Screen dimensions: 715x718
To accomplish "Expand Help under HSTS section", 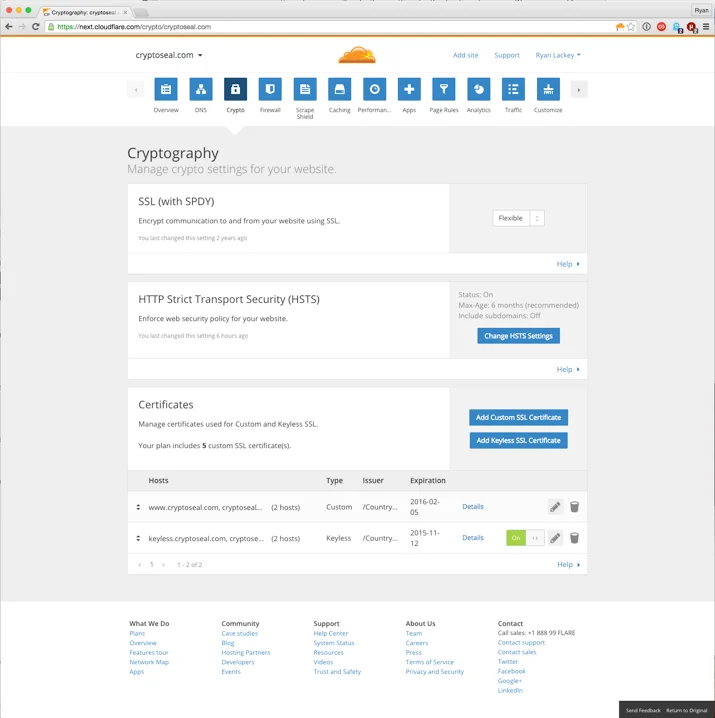I will pos(568,369).
